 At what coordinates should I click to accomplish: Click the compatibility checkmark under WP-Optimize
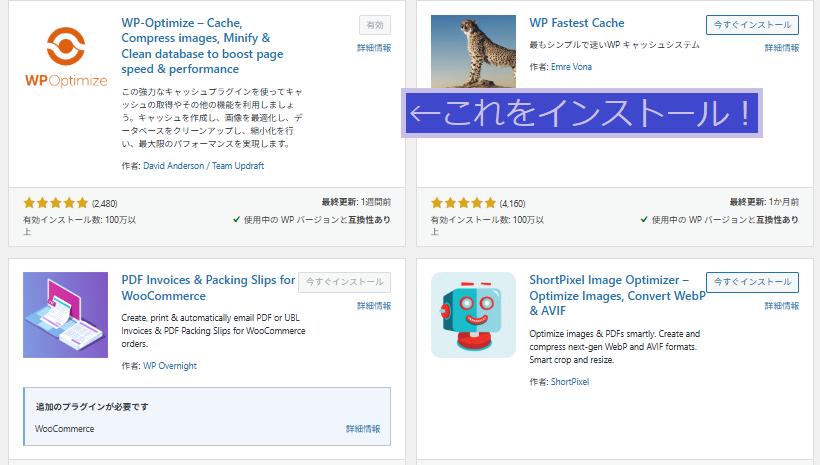coord(236,220)
